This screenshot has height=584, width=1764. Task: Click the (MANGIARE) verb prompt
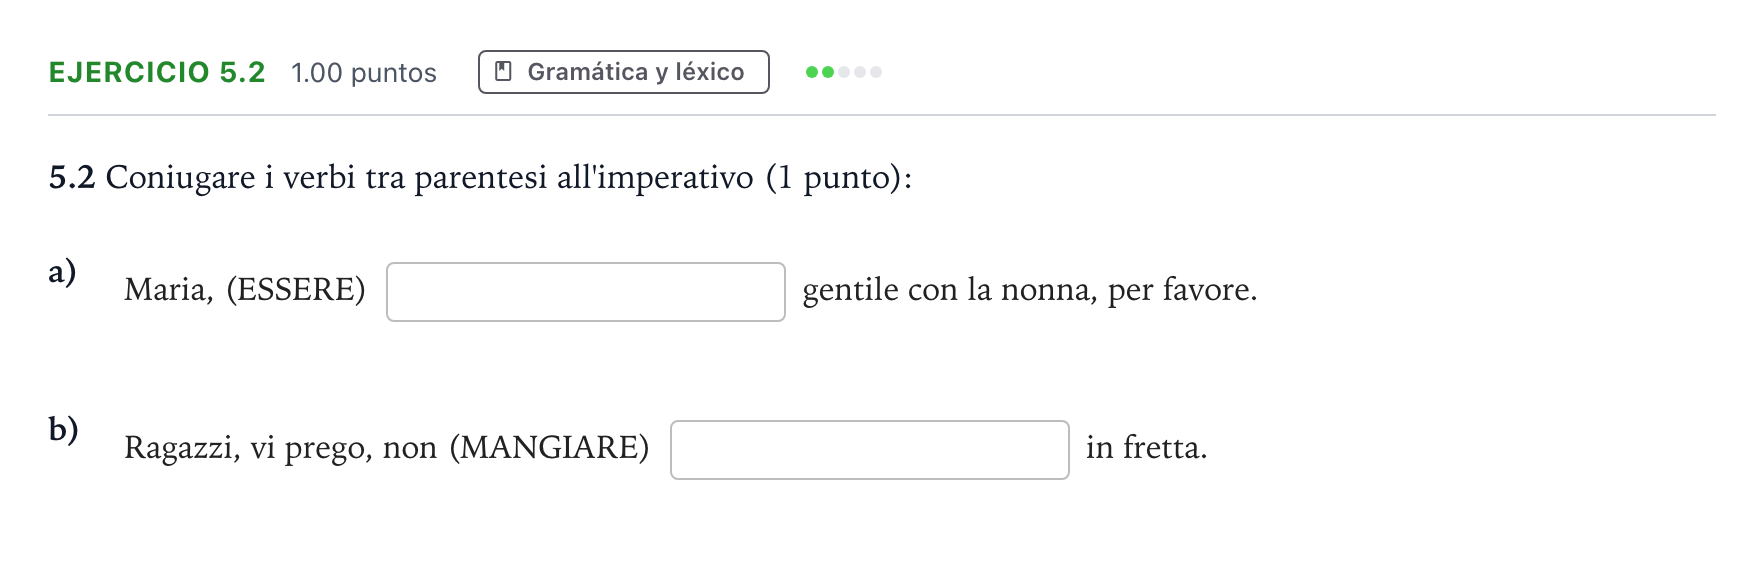pos(549,447)
